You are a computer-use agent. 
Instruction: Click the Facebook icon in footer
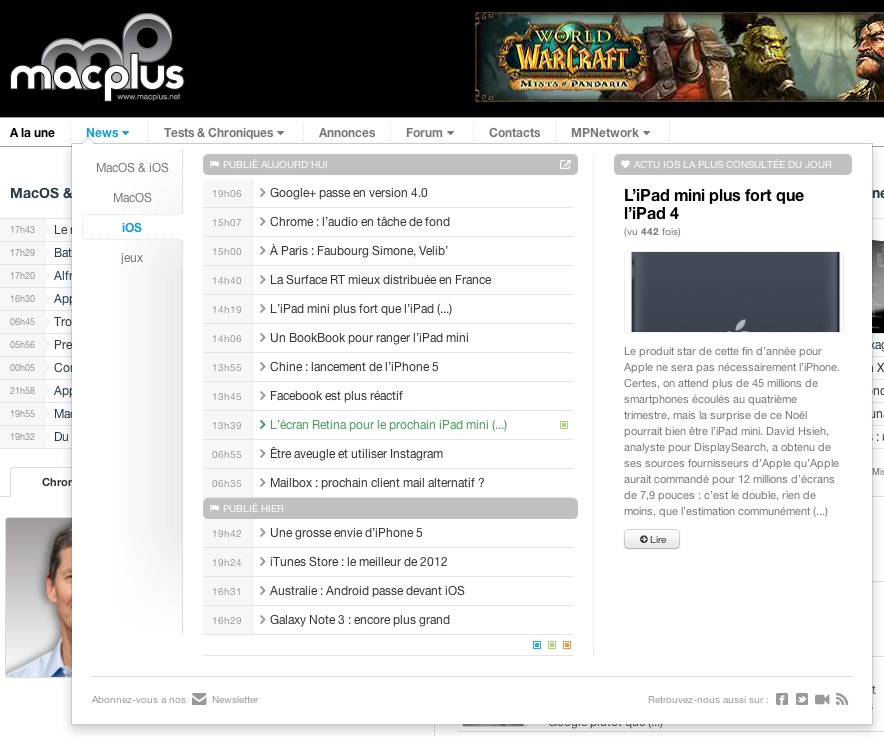782,699
